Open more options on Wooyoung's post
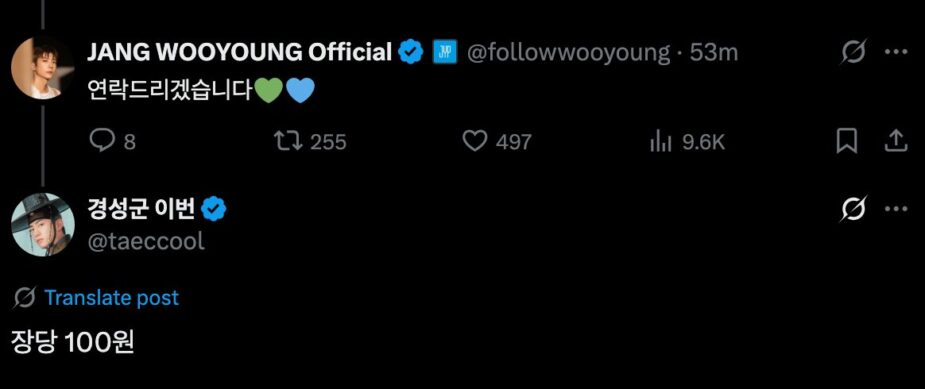The width and height of the screenshot is (925, 389). [896, 53]
